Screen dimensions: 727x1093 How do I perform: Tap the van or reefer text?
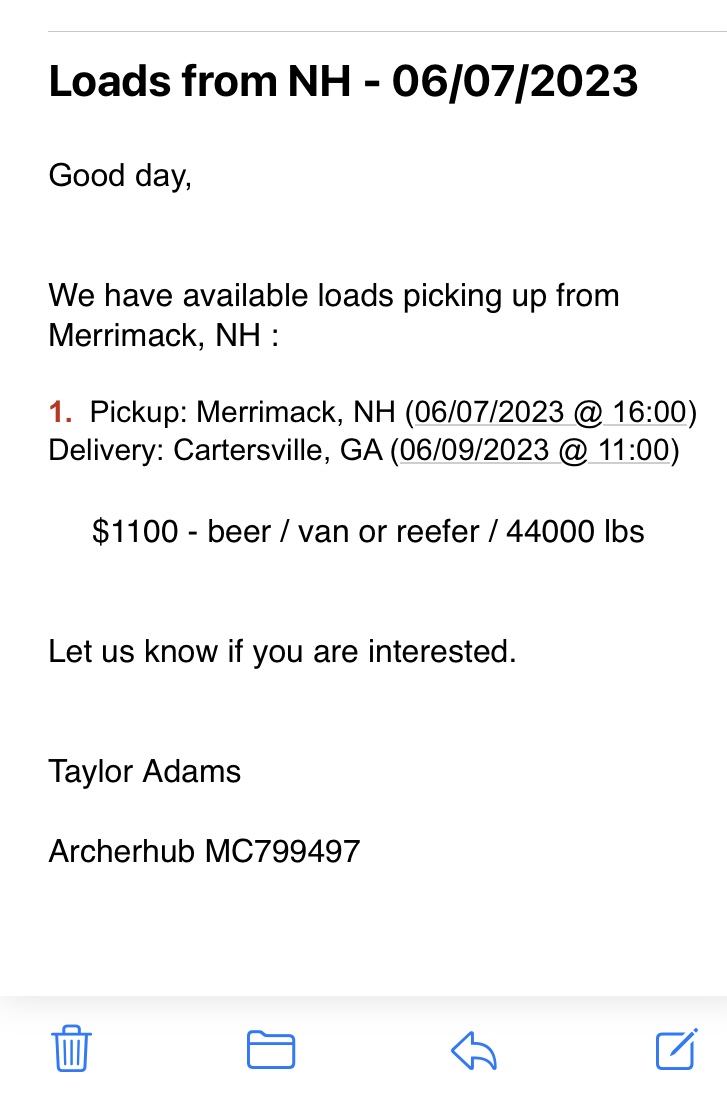(x=389, y=531)
